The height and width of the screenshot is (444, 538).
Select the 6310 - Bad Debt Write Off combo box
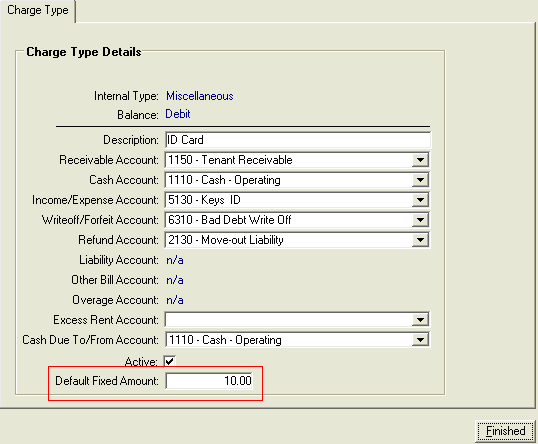pyautogui.click(x=297, y=220)
